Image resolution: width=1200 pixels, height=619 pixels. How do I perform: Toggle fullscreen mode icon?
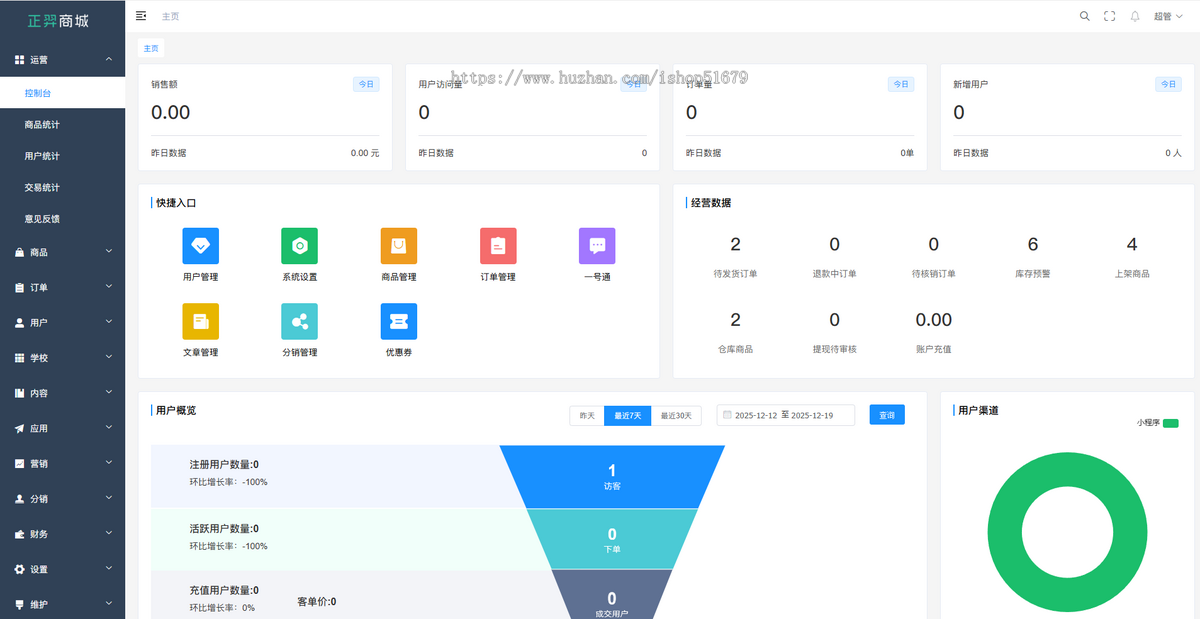[x=1110, y=16]
